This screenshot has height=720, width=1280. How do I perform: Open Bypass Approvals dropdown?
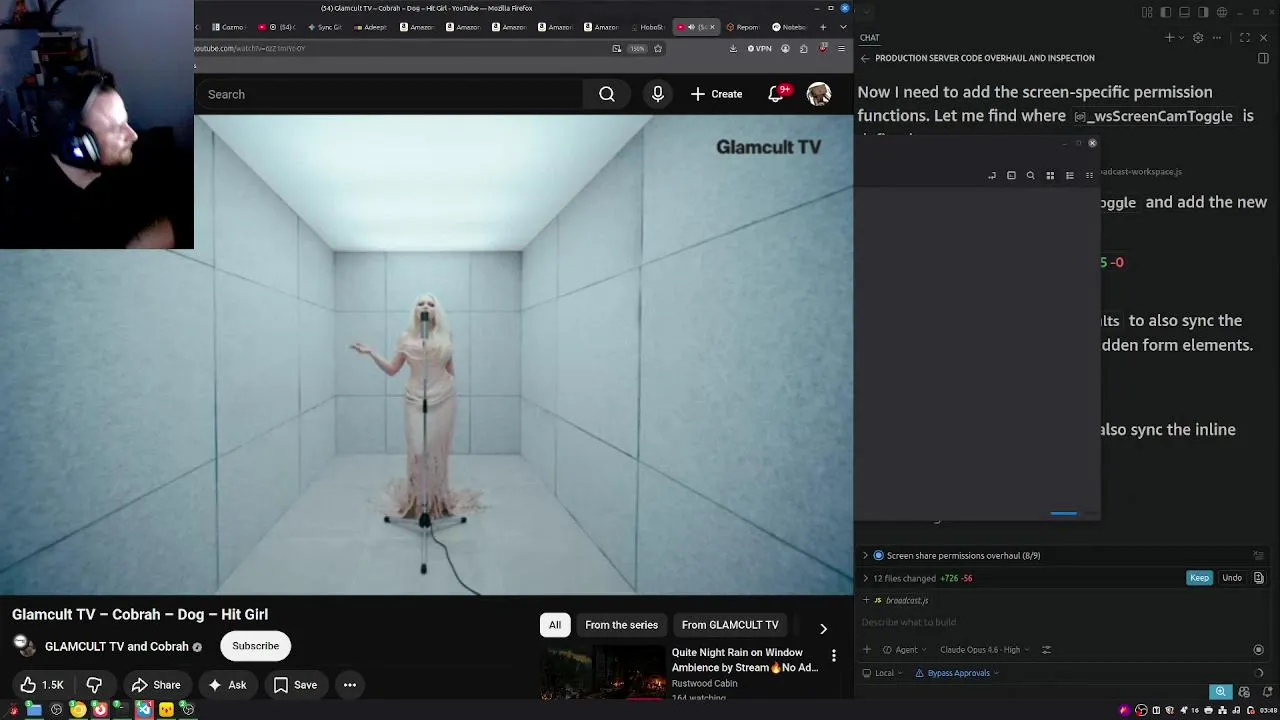tap(957, 673)
